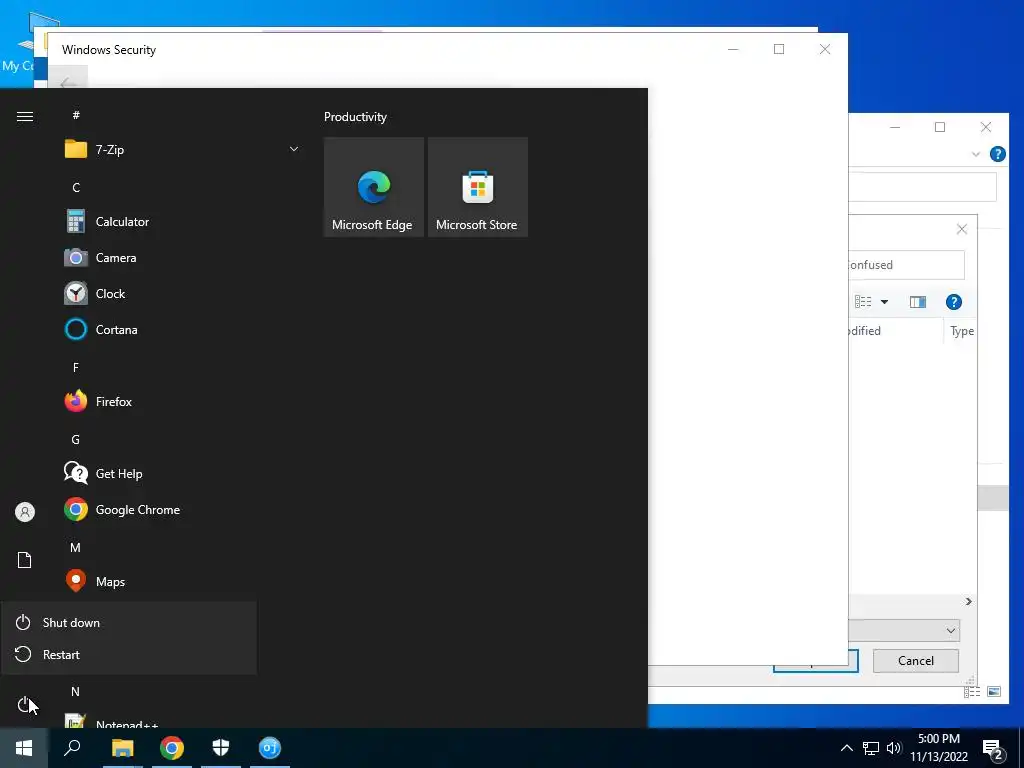
Task: Open Microsoft Edge tile
Action: click(374, 187)
